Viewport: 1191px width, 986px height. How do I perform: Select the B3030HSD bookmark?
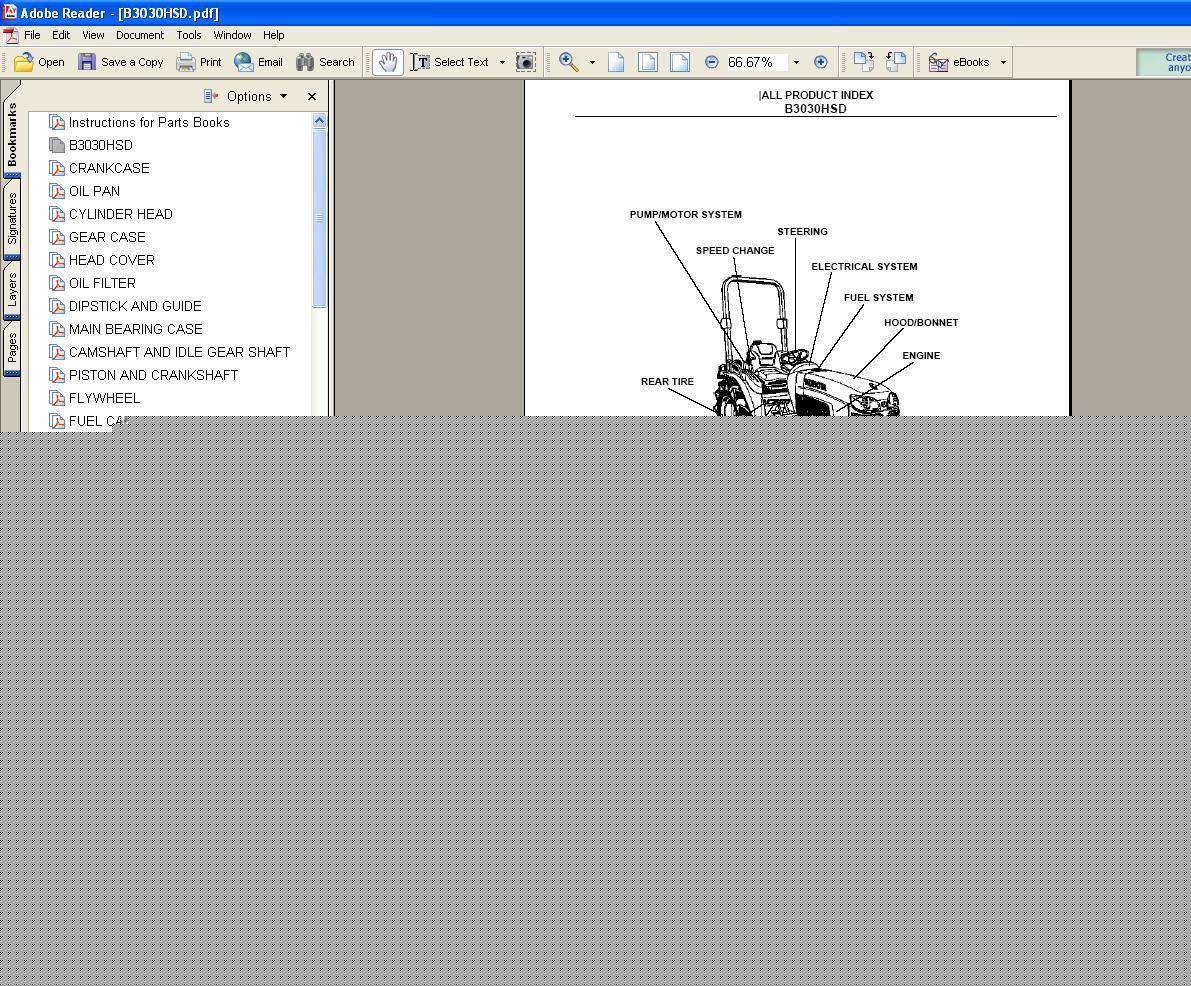[x=100, y=145]
